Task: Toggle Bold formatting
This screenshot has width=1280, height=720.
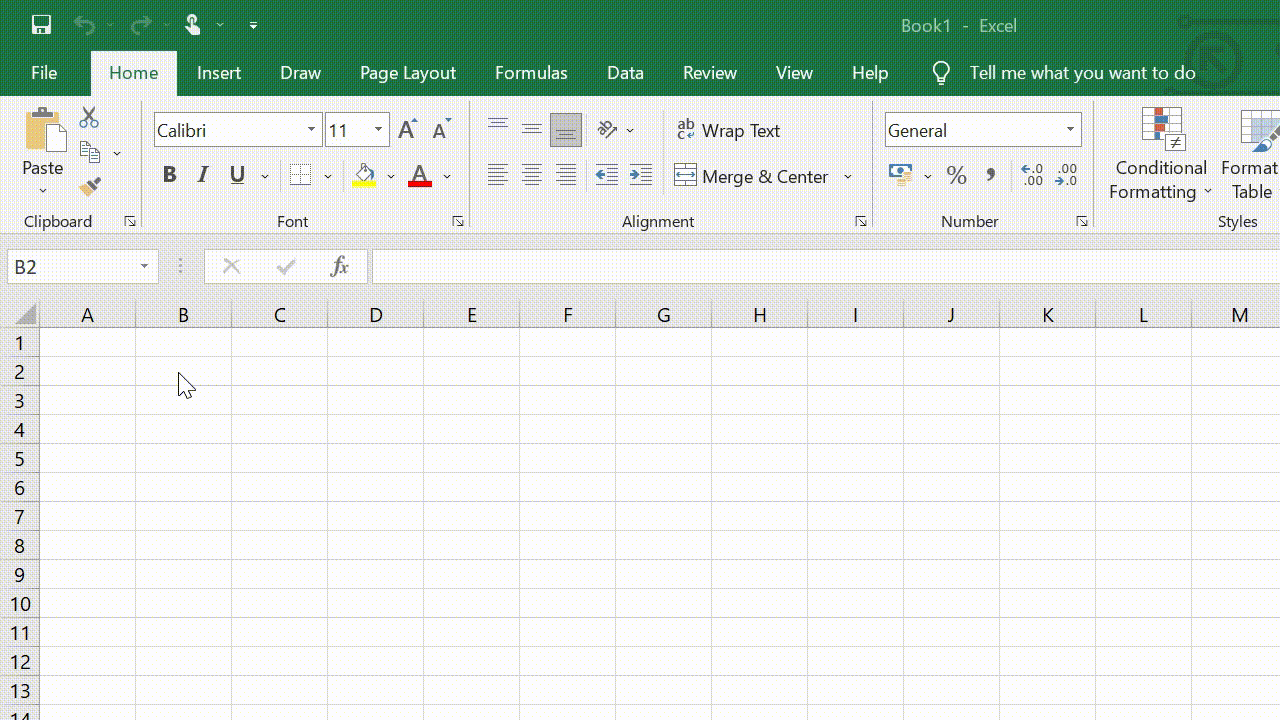Action: click(169, 175)
